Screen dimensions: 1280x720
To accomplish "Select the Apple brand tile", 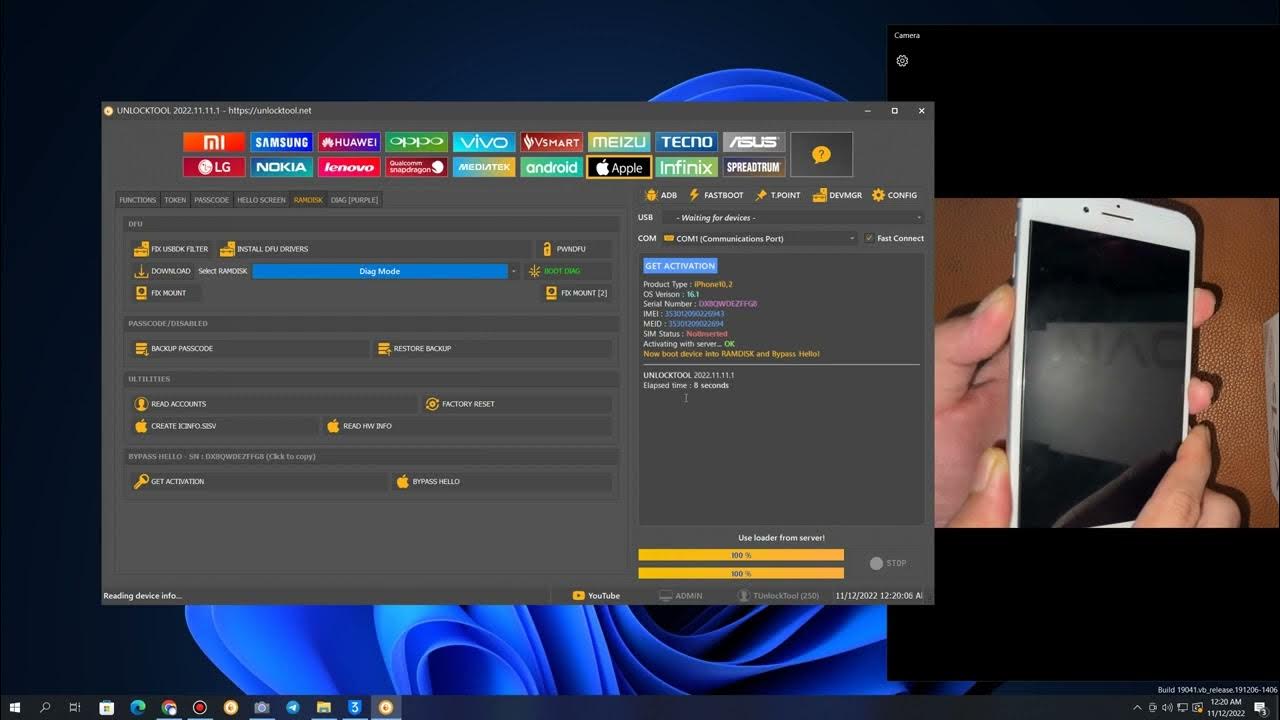I will point(619,167).
